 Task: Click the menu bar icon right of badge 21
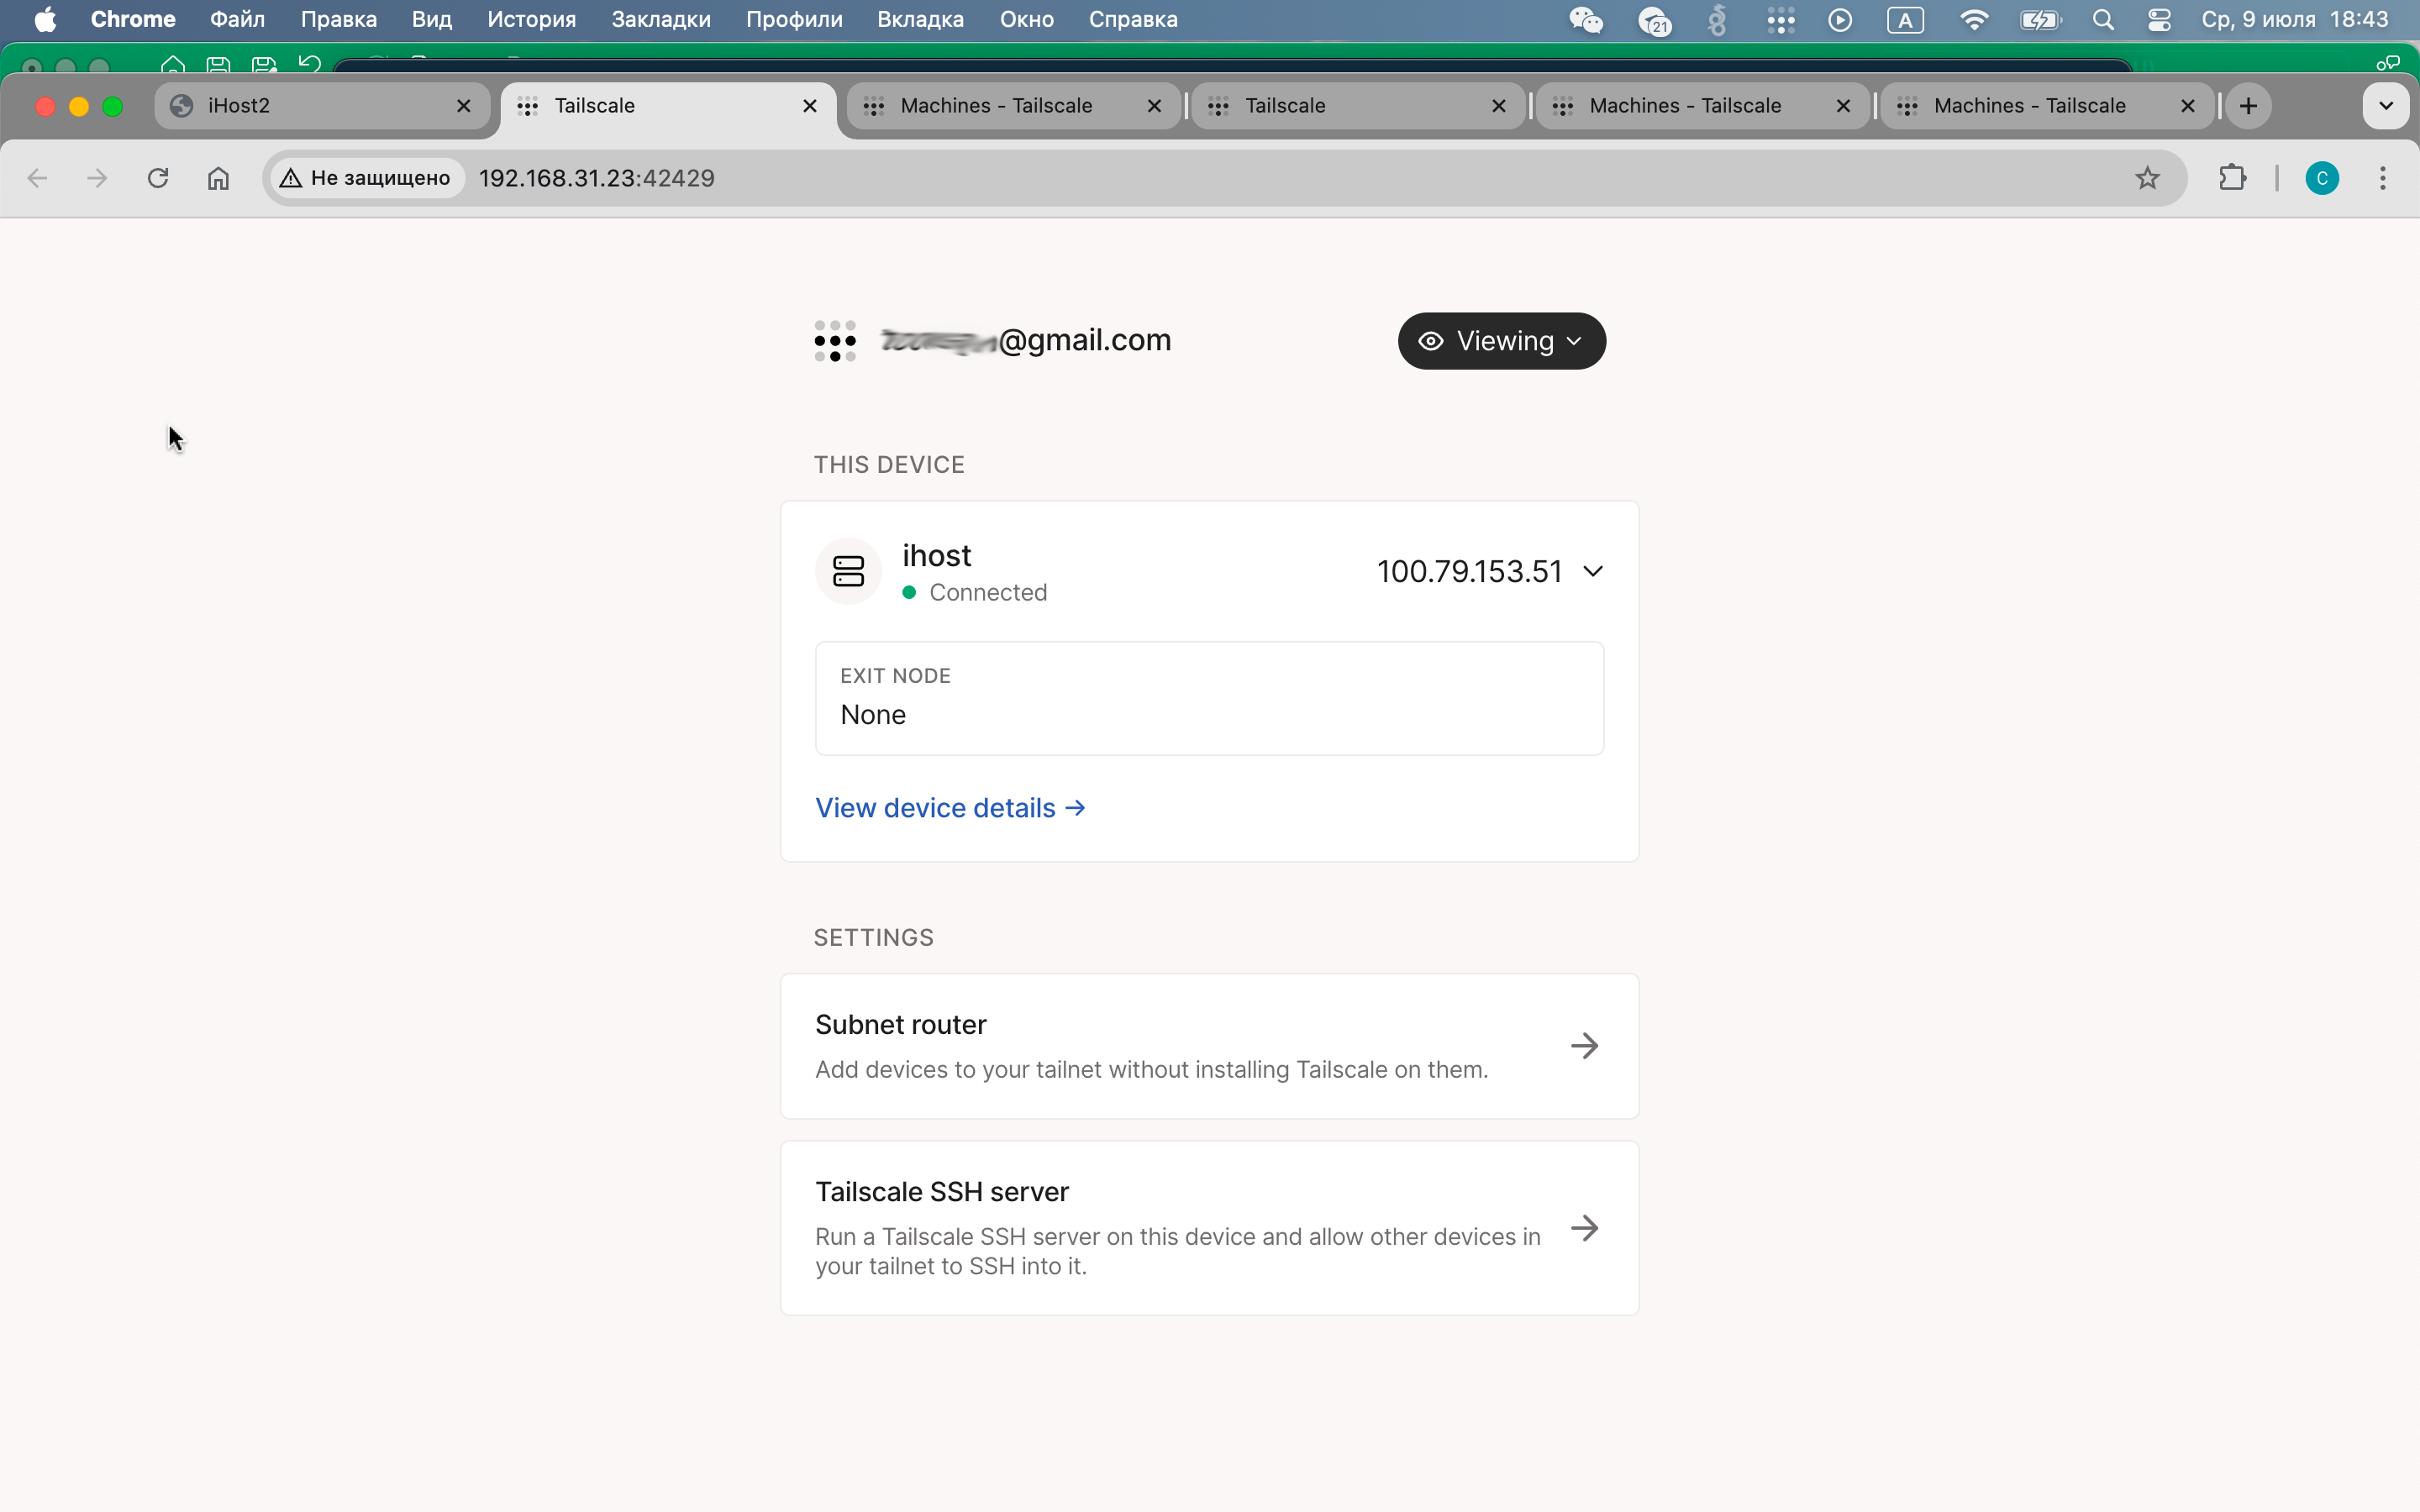pos(1717,19)
